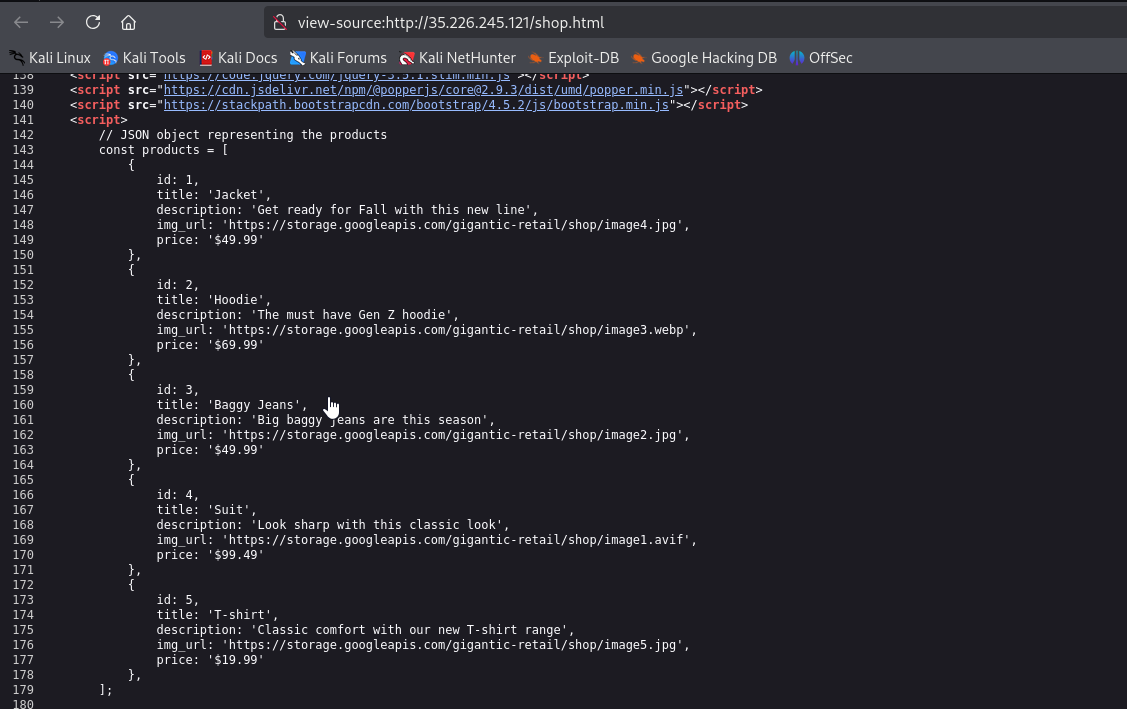Click the image3.webp URL text
The image size is (1127, 709).
tap(456, 330)
